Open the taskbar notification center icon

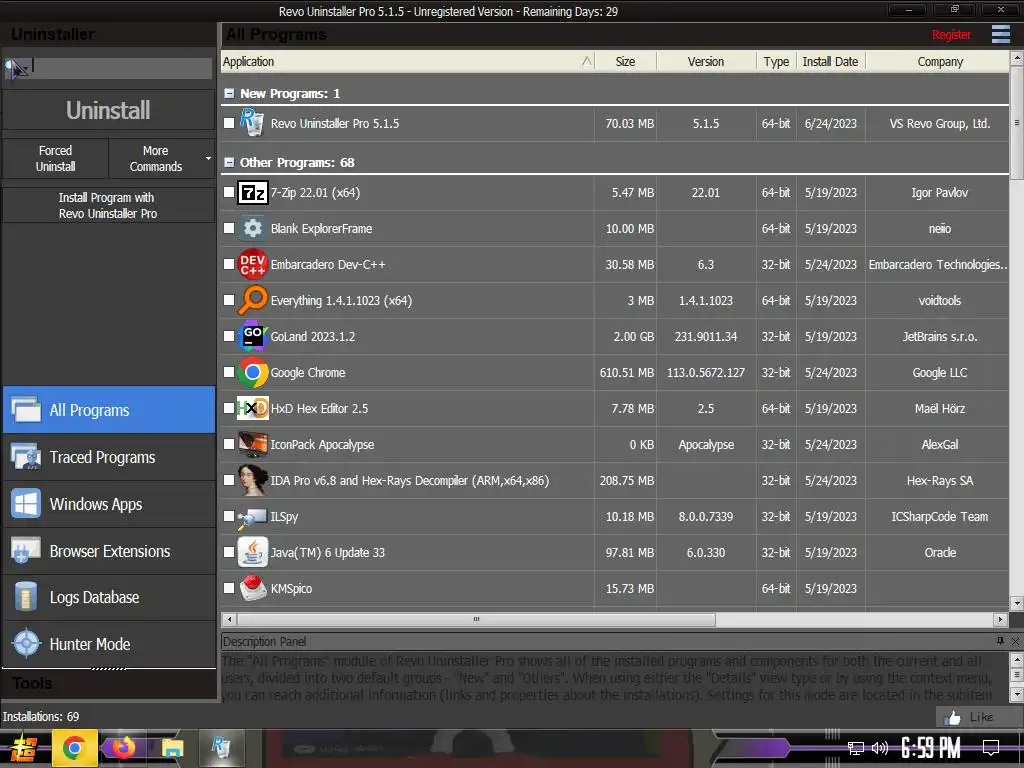tap(991, 748)
